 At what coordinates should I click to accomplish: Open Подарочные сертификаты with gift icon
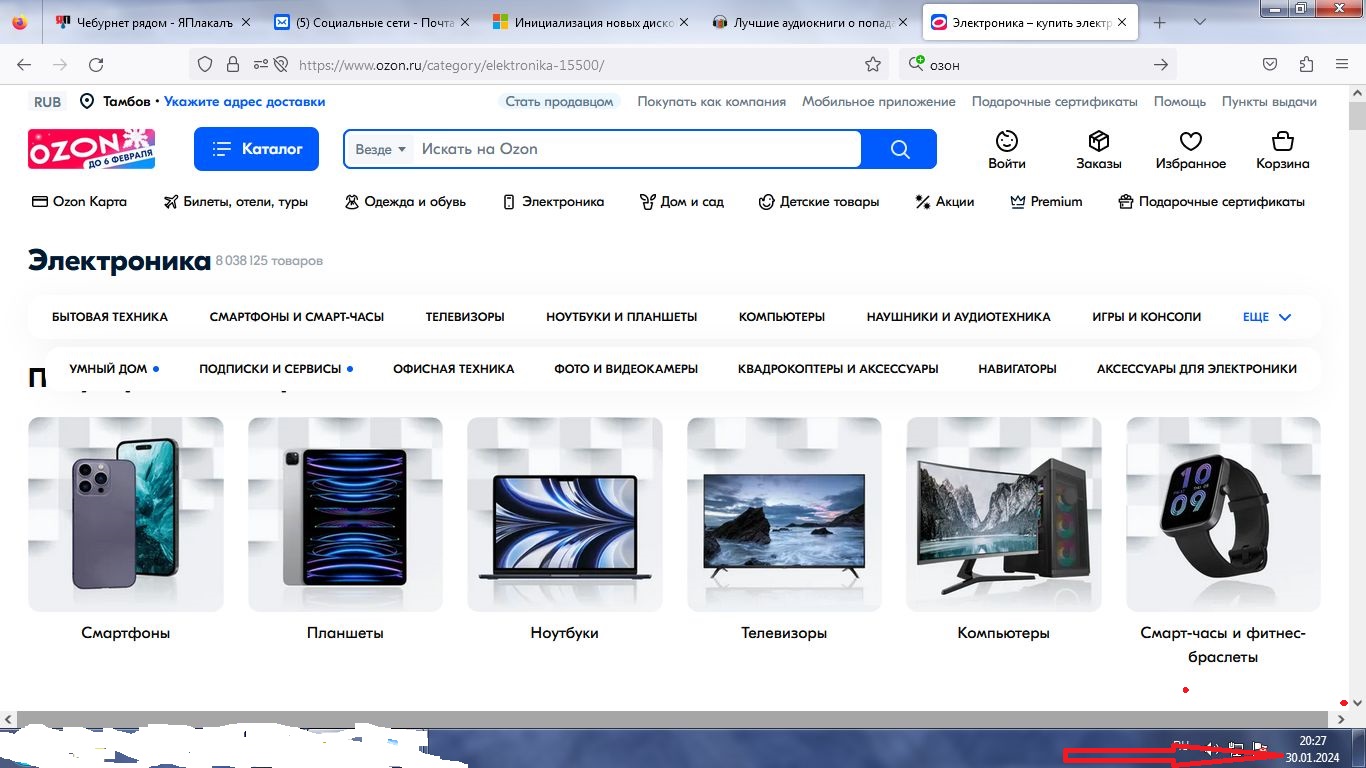click(1211, 201)
